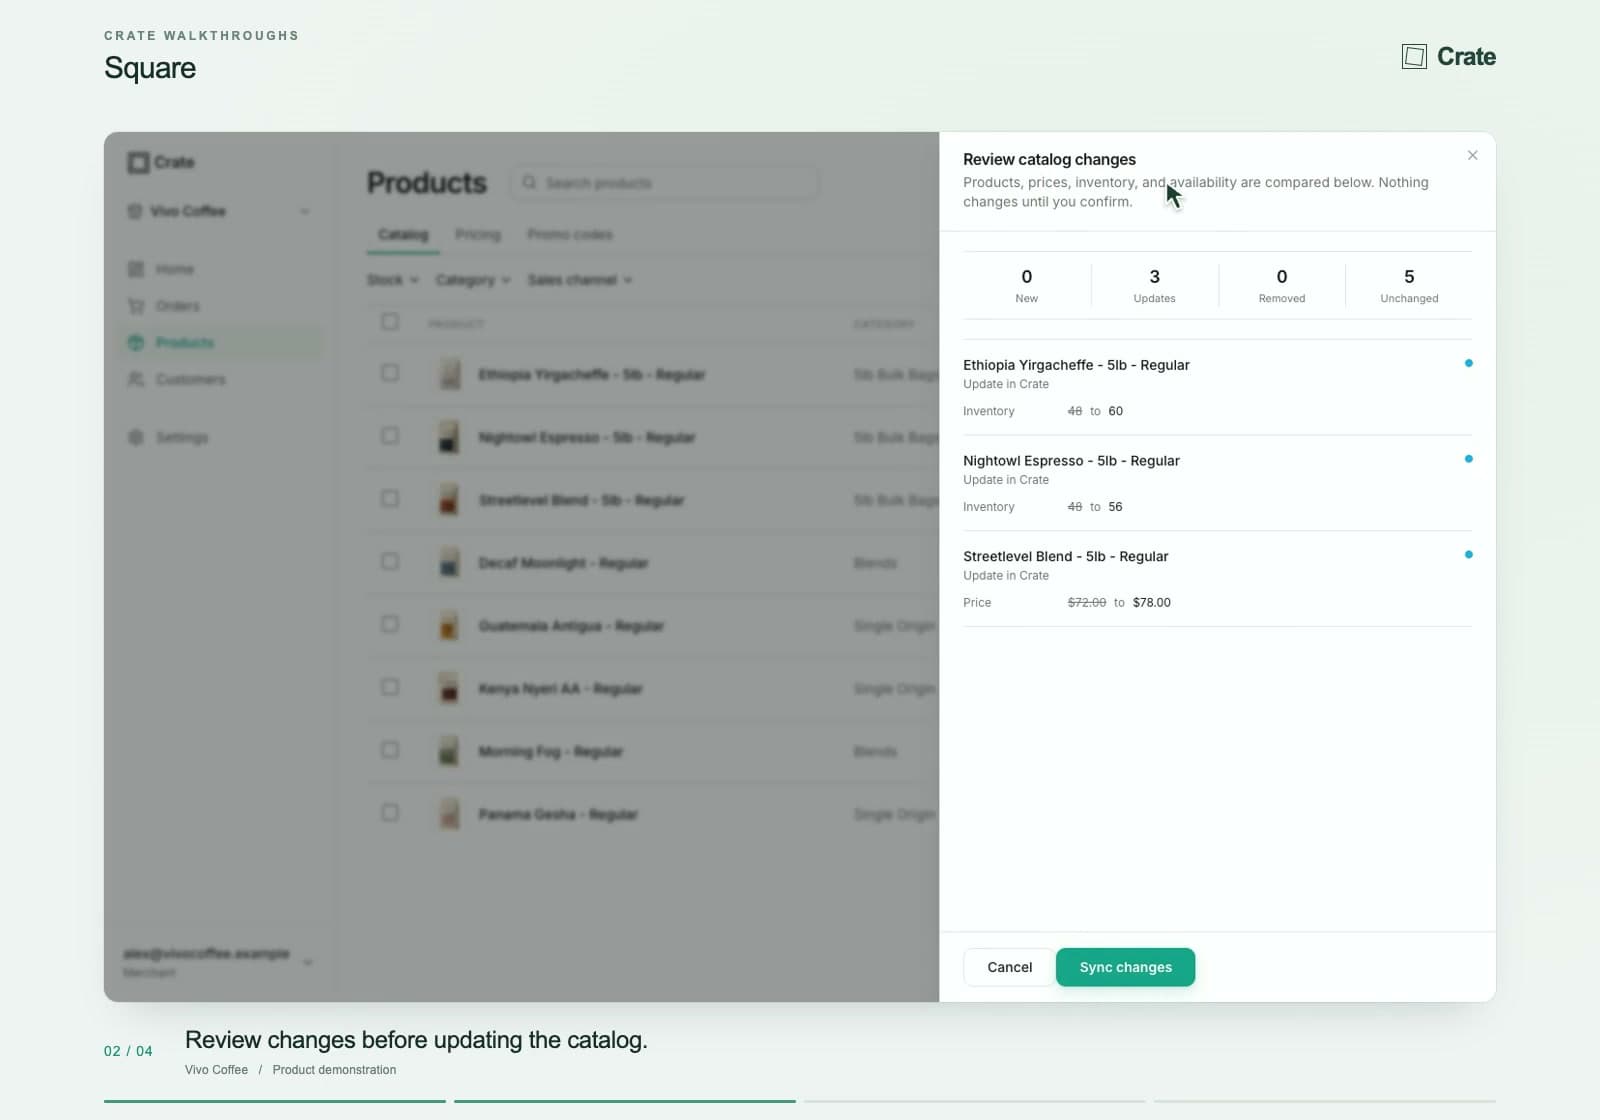The image size is (1600, 1120).
Task: Switch to the Pricing tab
Action: pos(477,234)
